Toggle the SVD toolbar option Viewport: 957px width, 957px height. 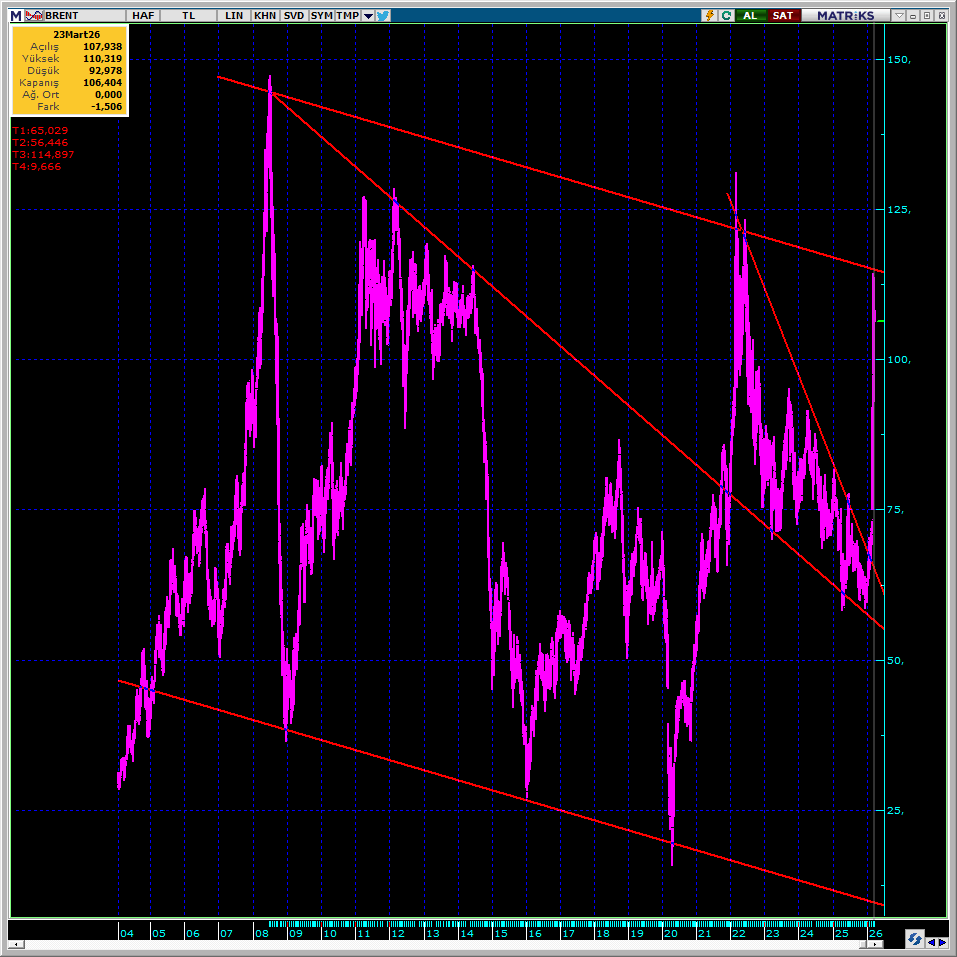pyautogui.click(x=294, y=16)
